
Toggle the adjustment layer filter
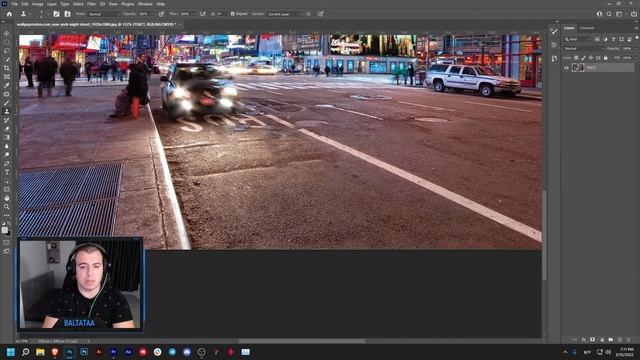(x=605, y=39)
